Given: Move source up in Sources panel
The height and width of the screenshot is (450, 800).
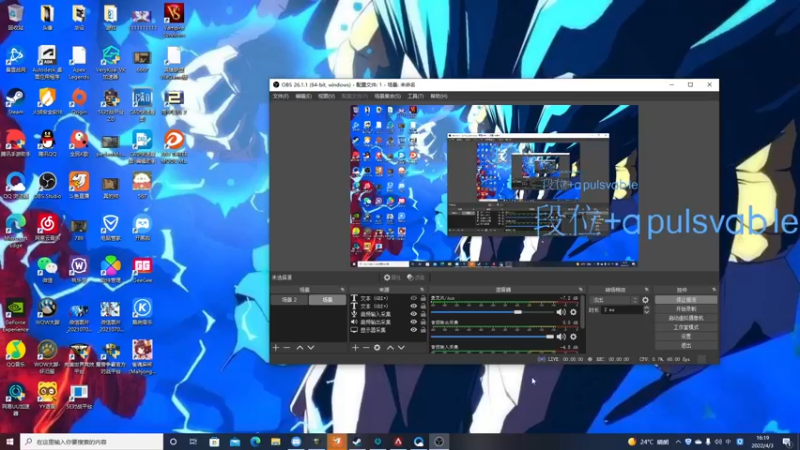Looking at the screenshot, I should (390, 347).
